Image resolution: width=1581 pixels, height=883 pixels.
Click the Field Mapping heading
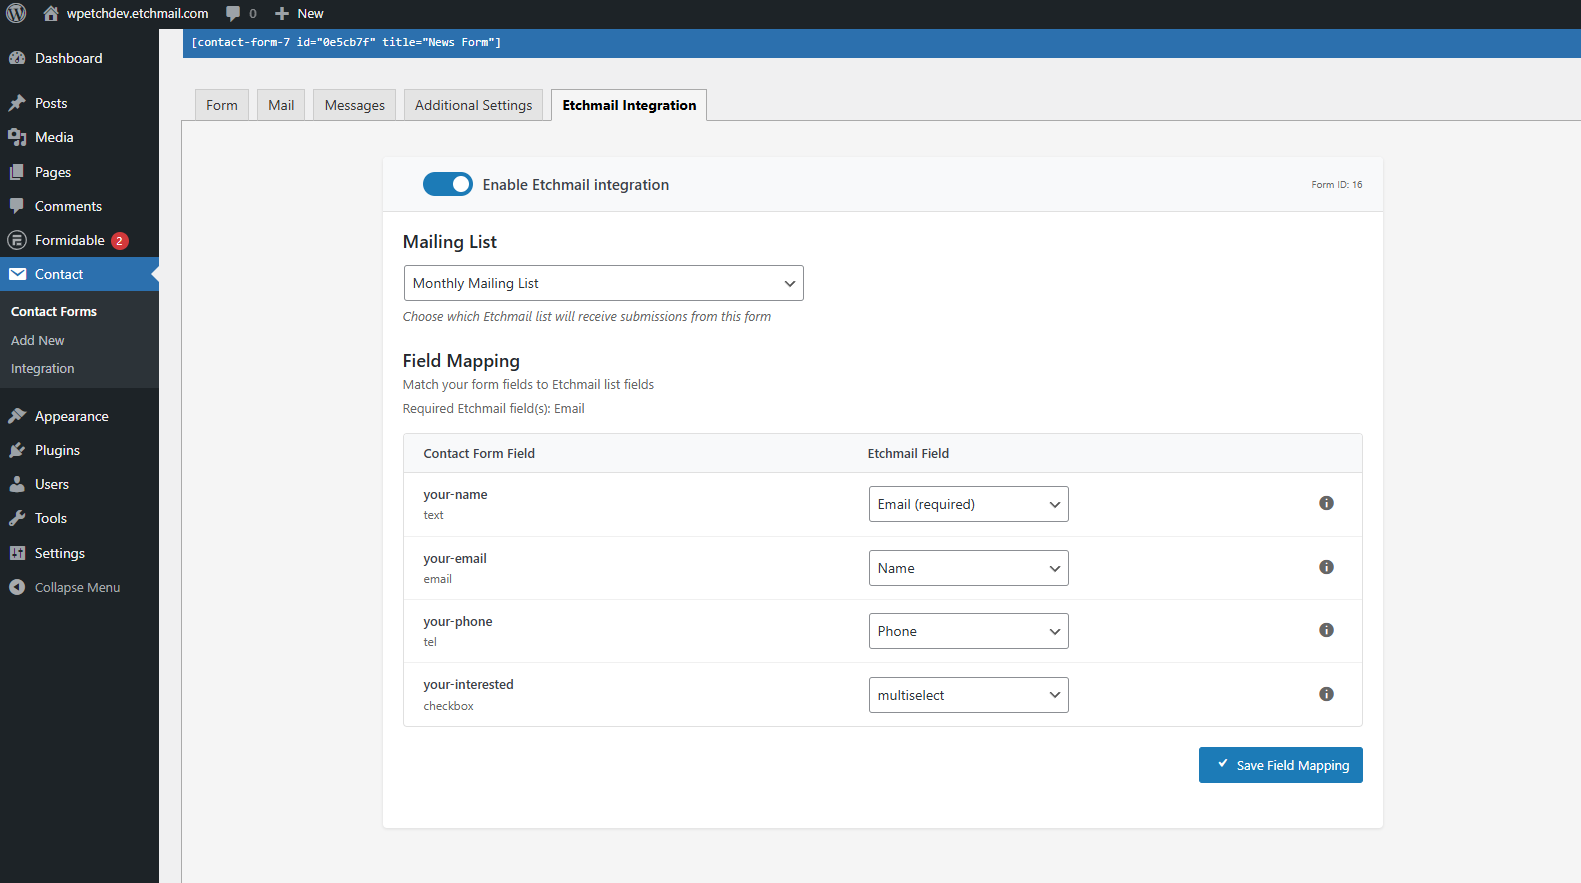(461, 361)
